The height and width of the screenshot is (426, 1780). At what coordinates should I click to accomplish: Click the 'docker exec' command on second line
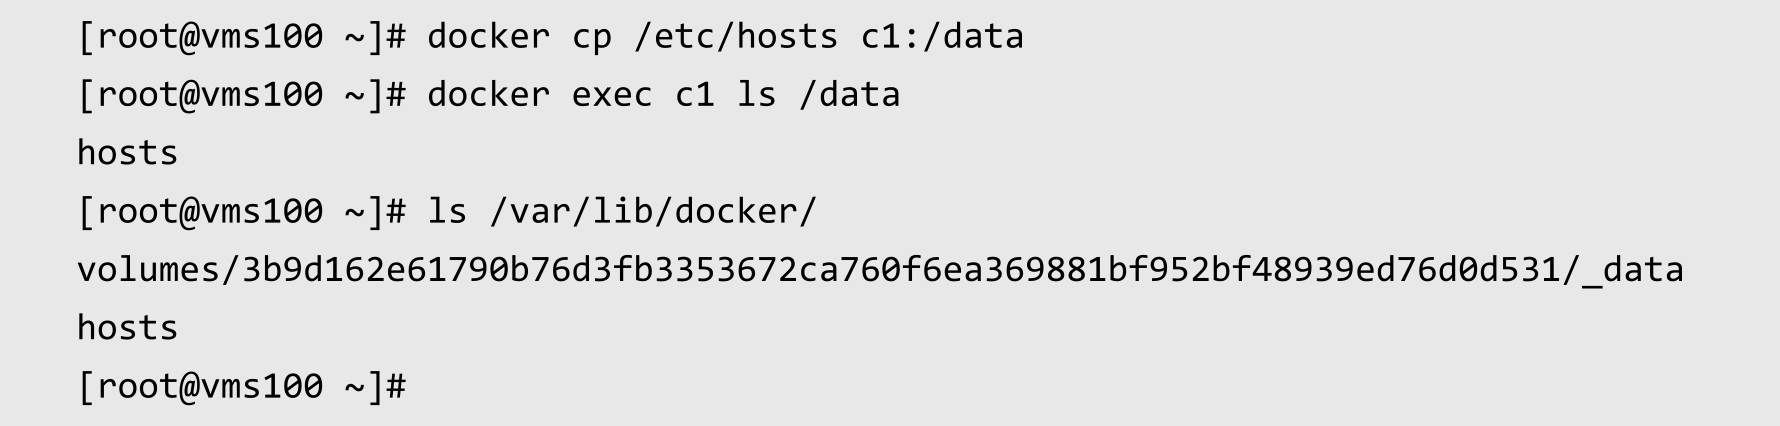[x=540, y=95]
